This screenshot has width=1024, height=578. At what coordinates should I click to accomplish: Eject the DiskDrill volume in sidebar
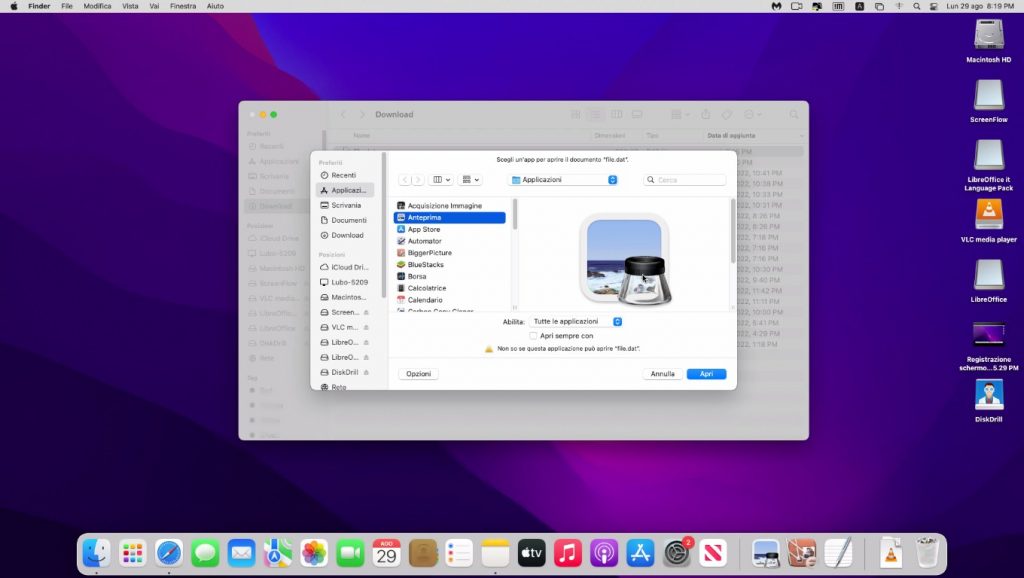366,372
